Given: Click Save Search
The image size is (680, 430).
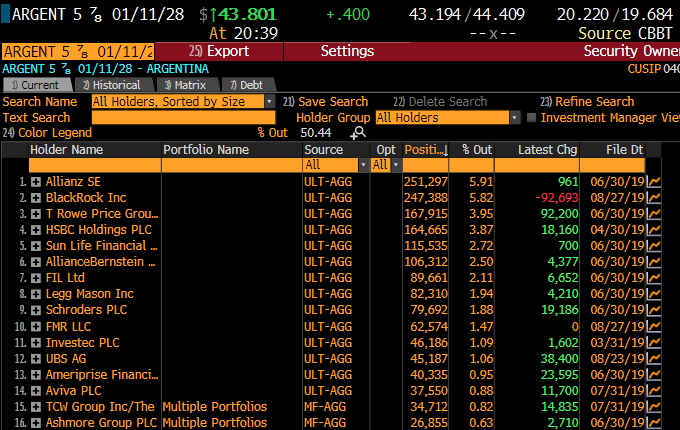Looking at the screenshot, I should point(325,101).
